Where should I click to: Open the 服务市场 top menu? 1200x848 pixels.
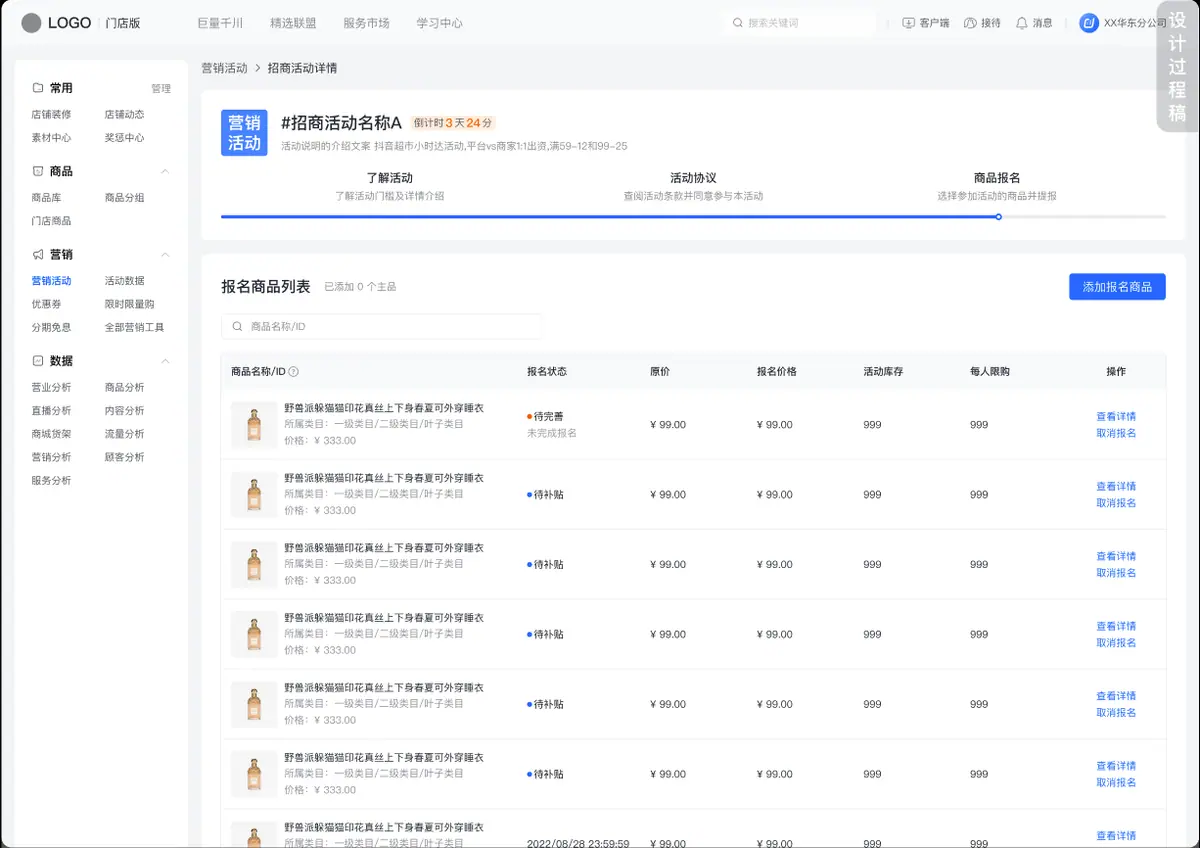coord(366,23)
